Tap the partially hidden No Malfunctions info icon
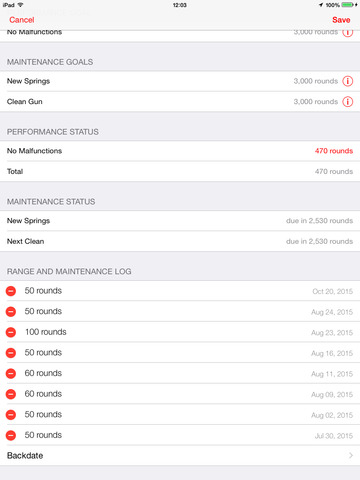360x480 pixels. click(348, 33)
